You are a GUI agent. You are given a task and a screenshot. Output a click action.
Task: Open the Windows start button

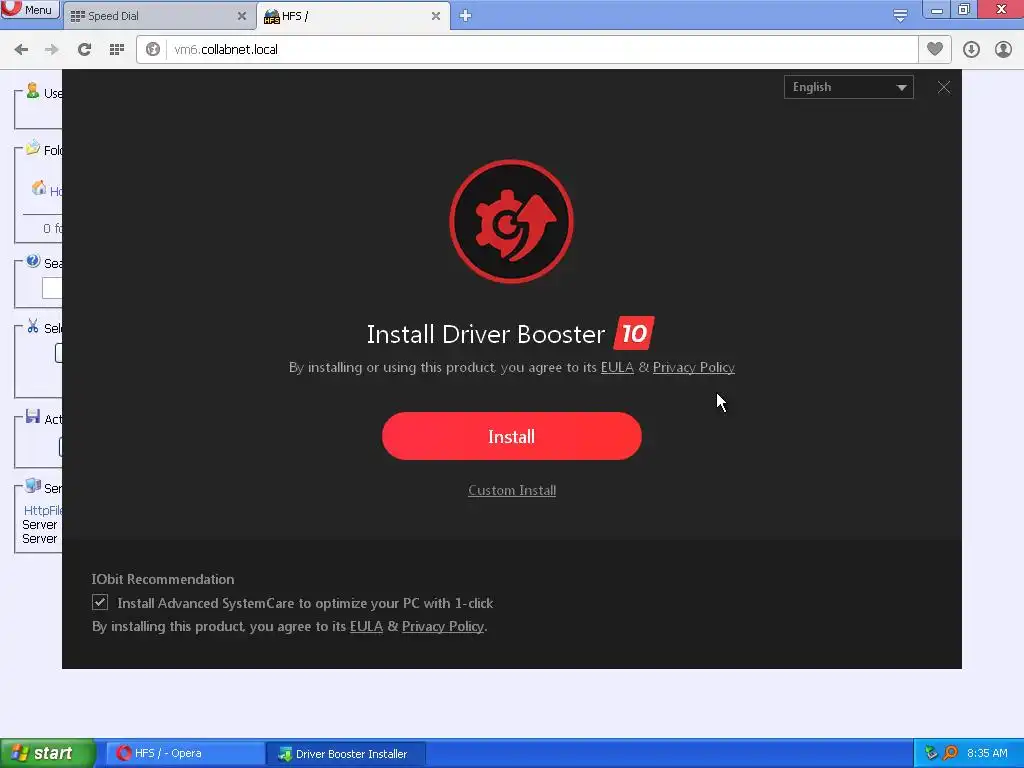pyautogui.click(x=47, y=753)
